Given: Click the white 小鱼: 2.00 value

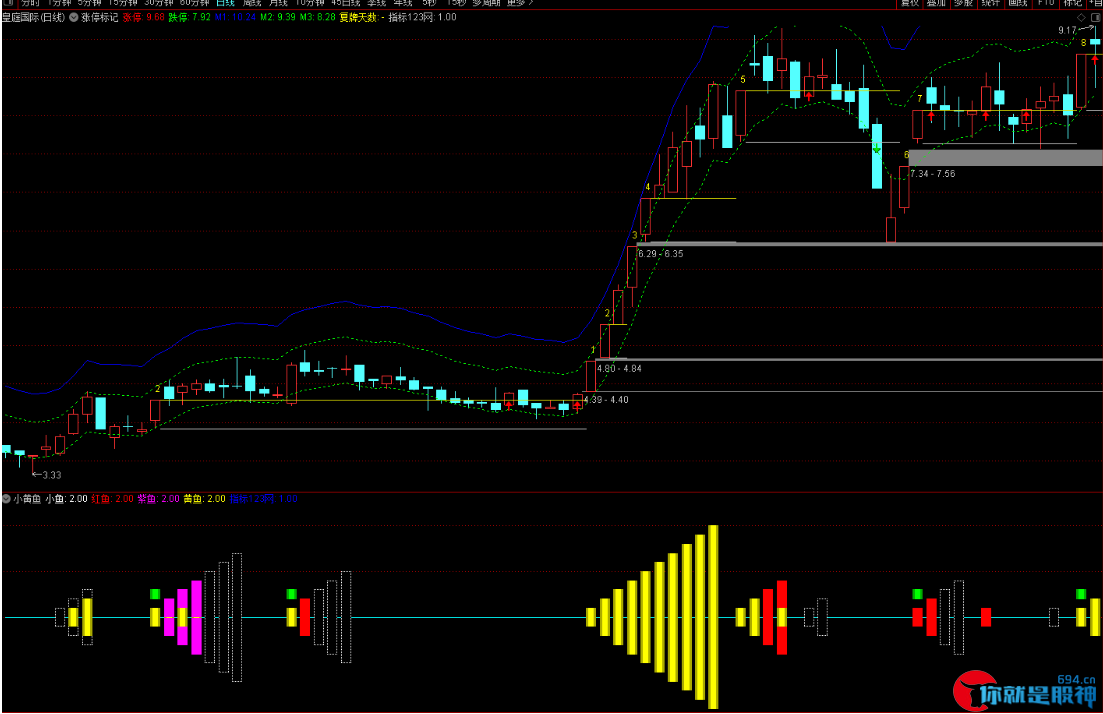Looking at the screenshot, I should [x=67, y=499].
